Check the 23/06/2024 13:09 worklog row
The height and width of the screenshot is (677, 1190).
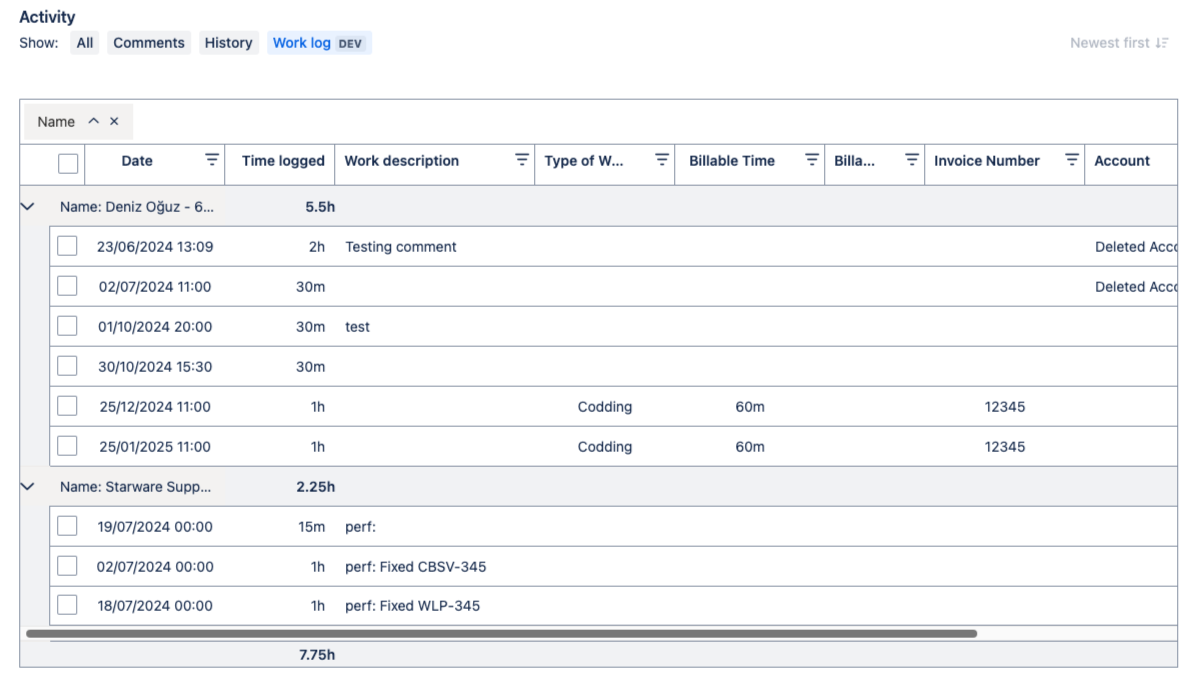point(67,246)
